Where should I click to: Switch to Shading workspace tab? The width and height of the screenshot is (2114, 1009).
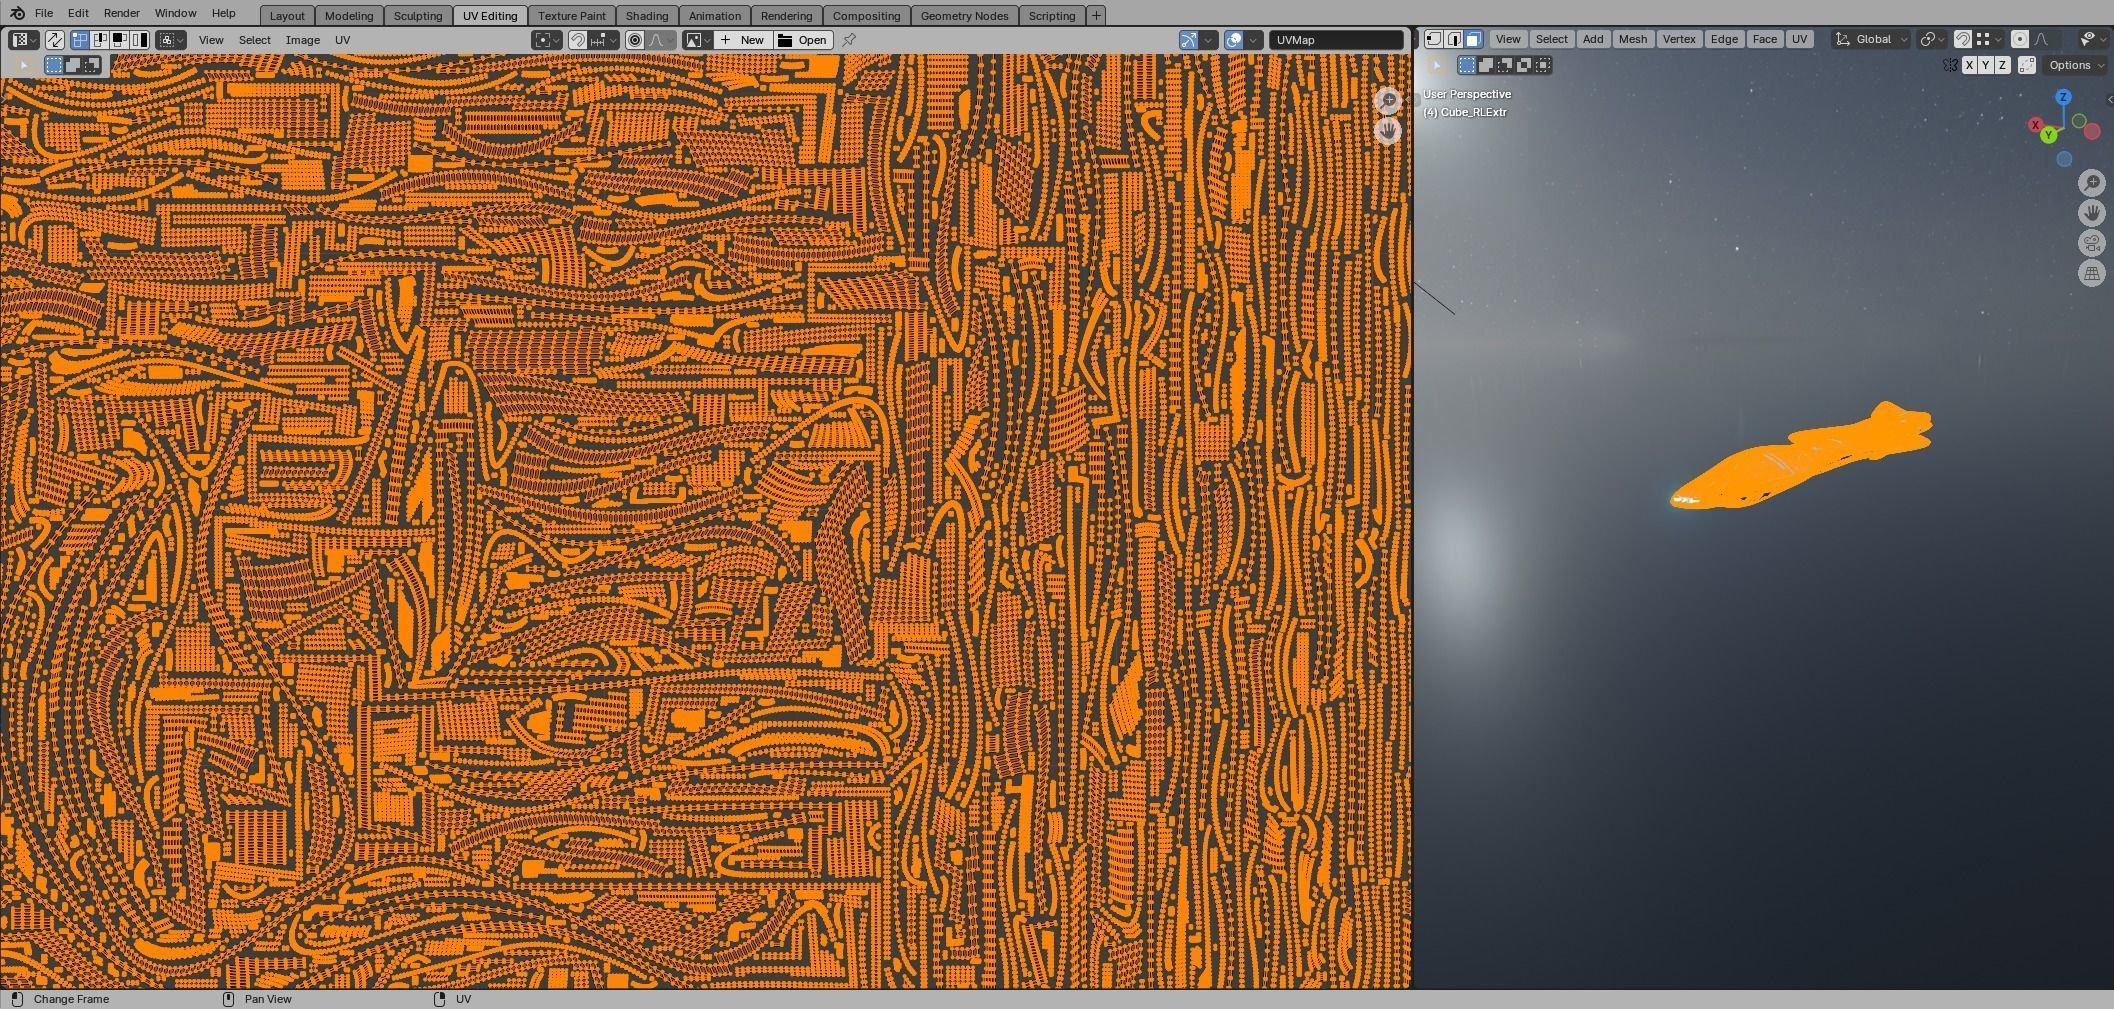point(647,16)
